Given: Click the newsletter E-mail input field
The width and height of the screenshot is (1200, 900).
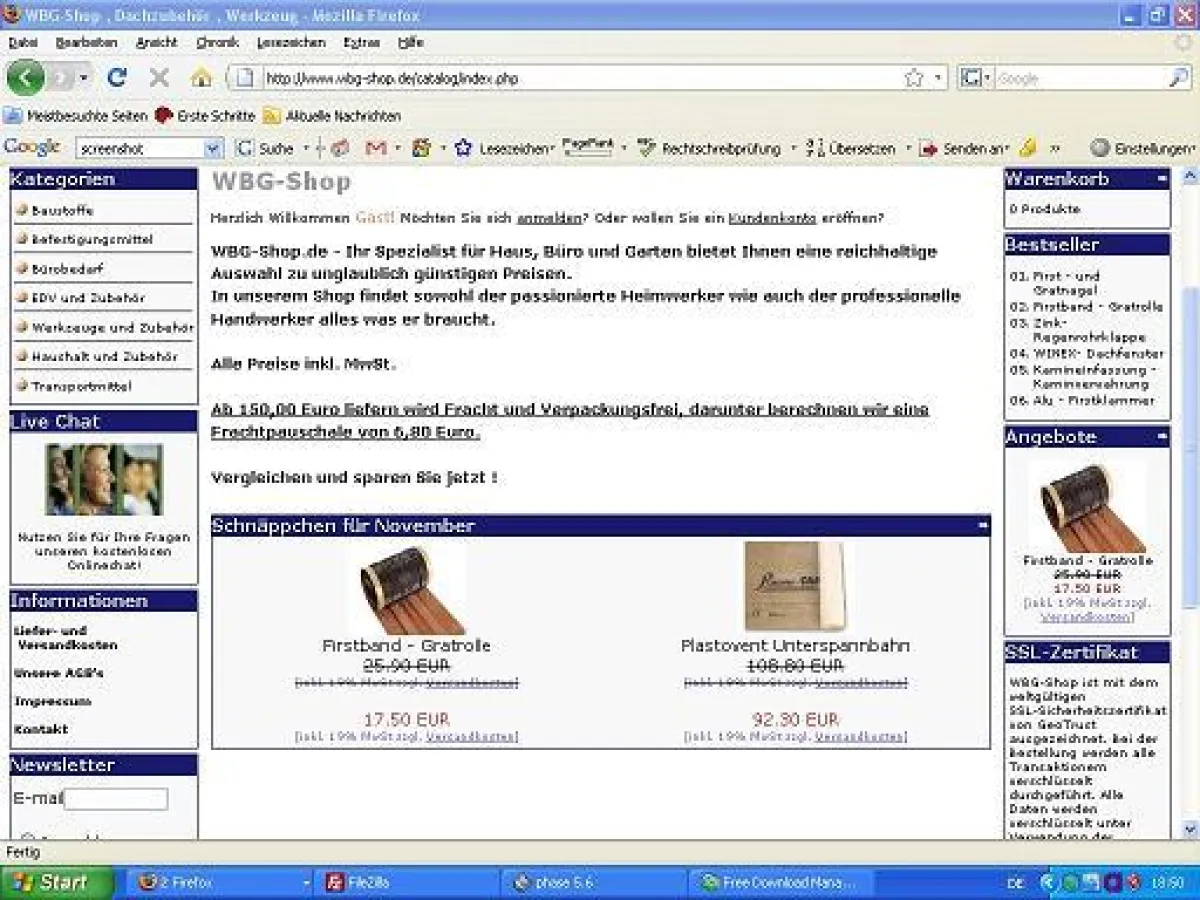Looking at the screenshot, I should tap(116, 799).
